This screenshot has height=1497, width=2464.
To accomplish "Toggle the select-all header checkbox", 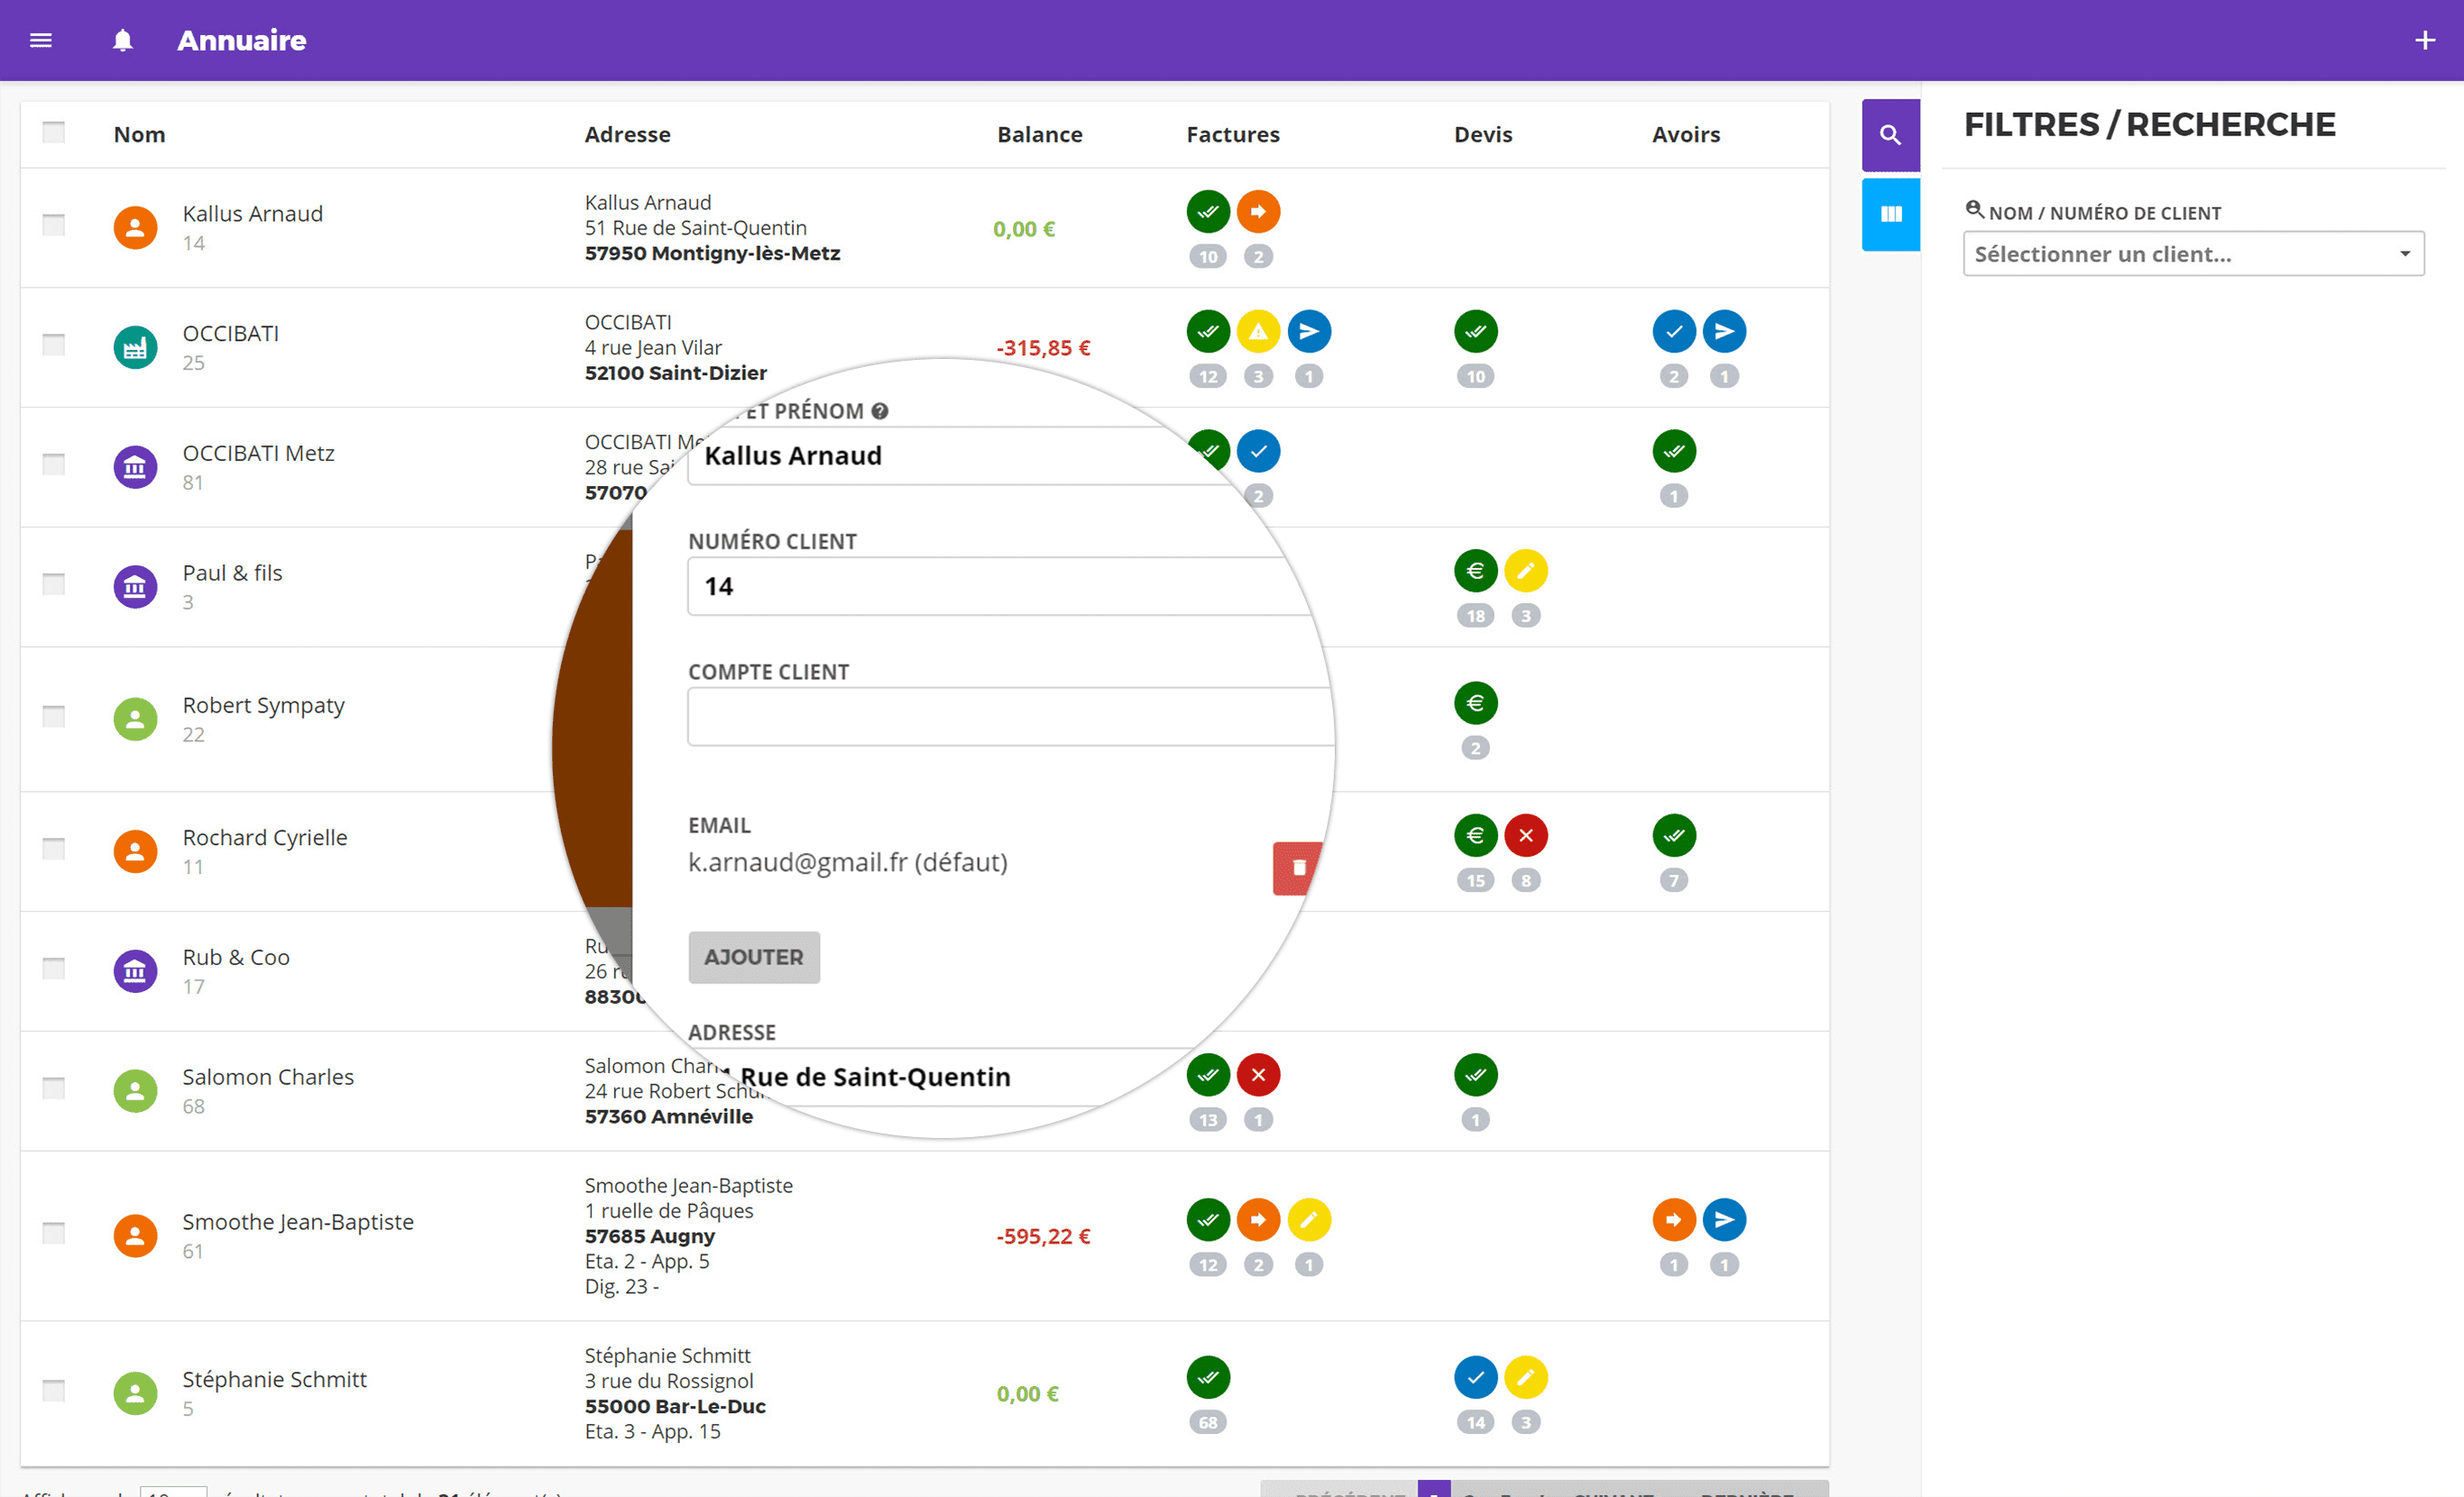I will pyautogui.click(x=54, y=133).
